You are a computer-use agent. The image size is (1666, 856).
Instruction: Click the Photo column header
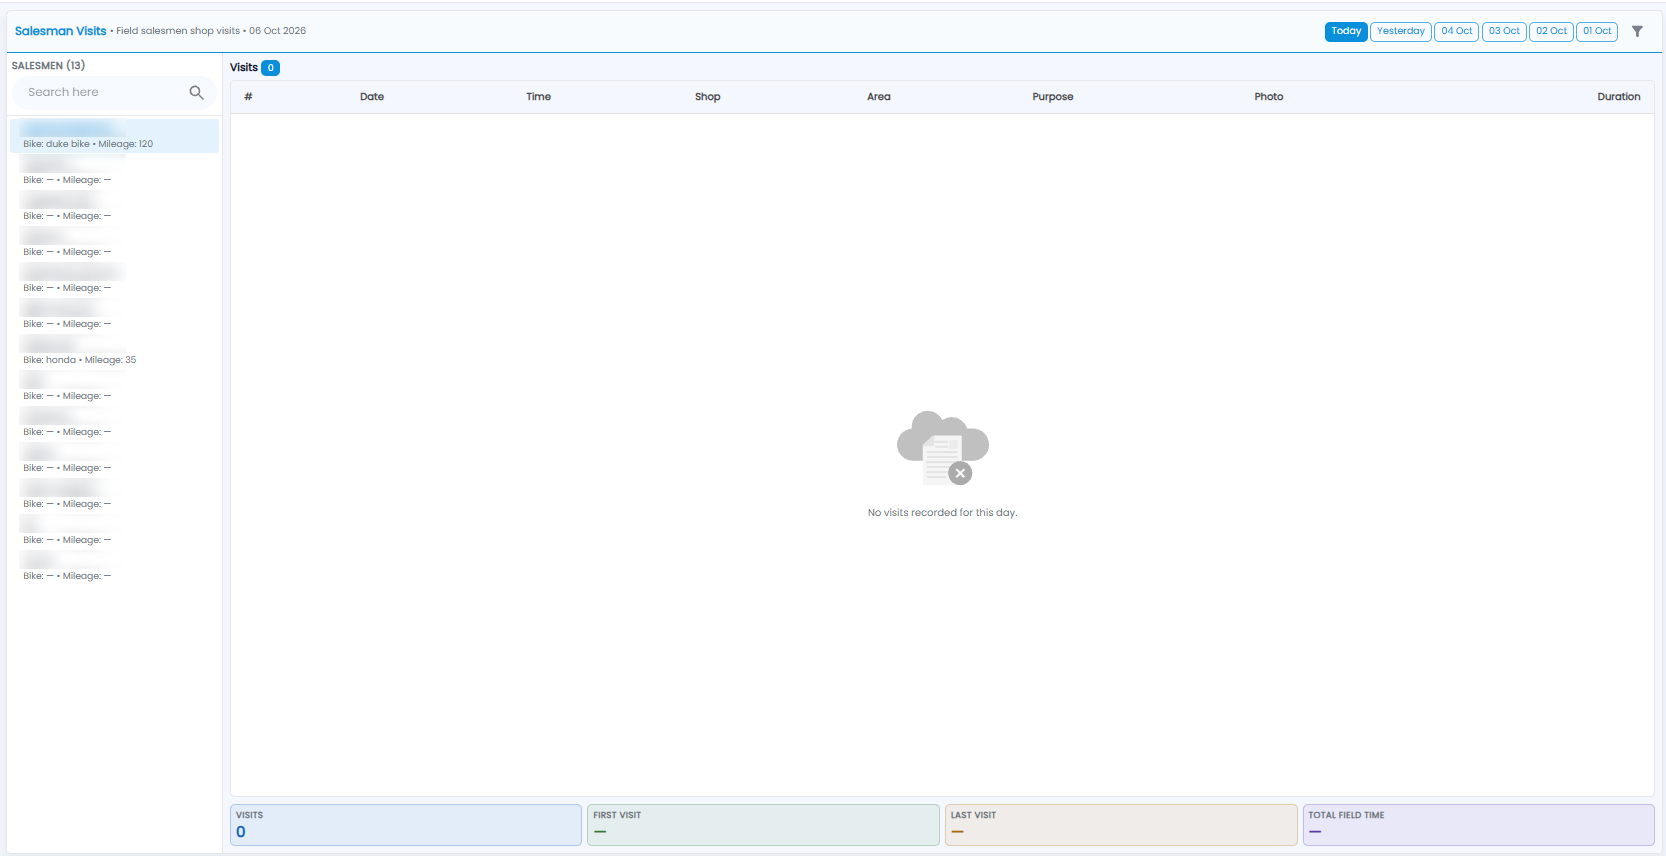[1268, 97]
